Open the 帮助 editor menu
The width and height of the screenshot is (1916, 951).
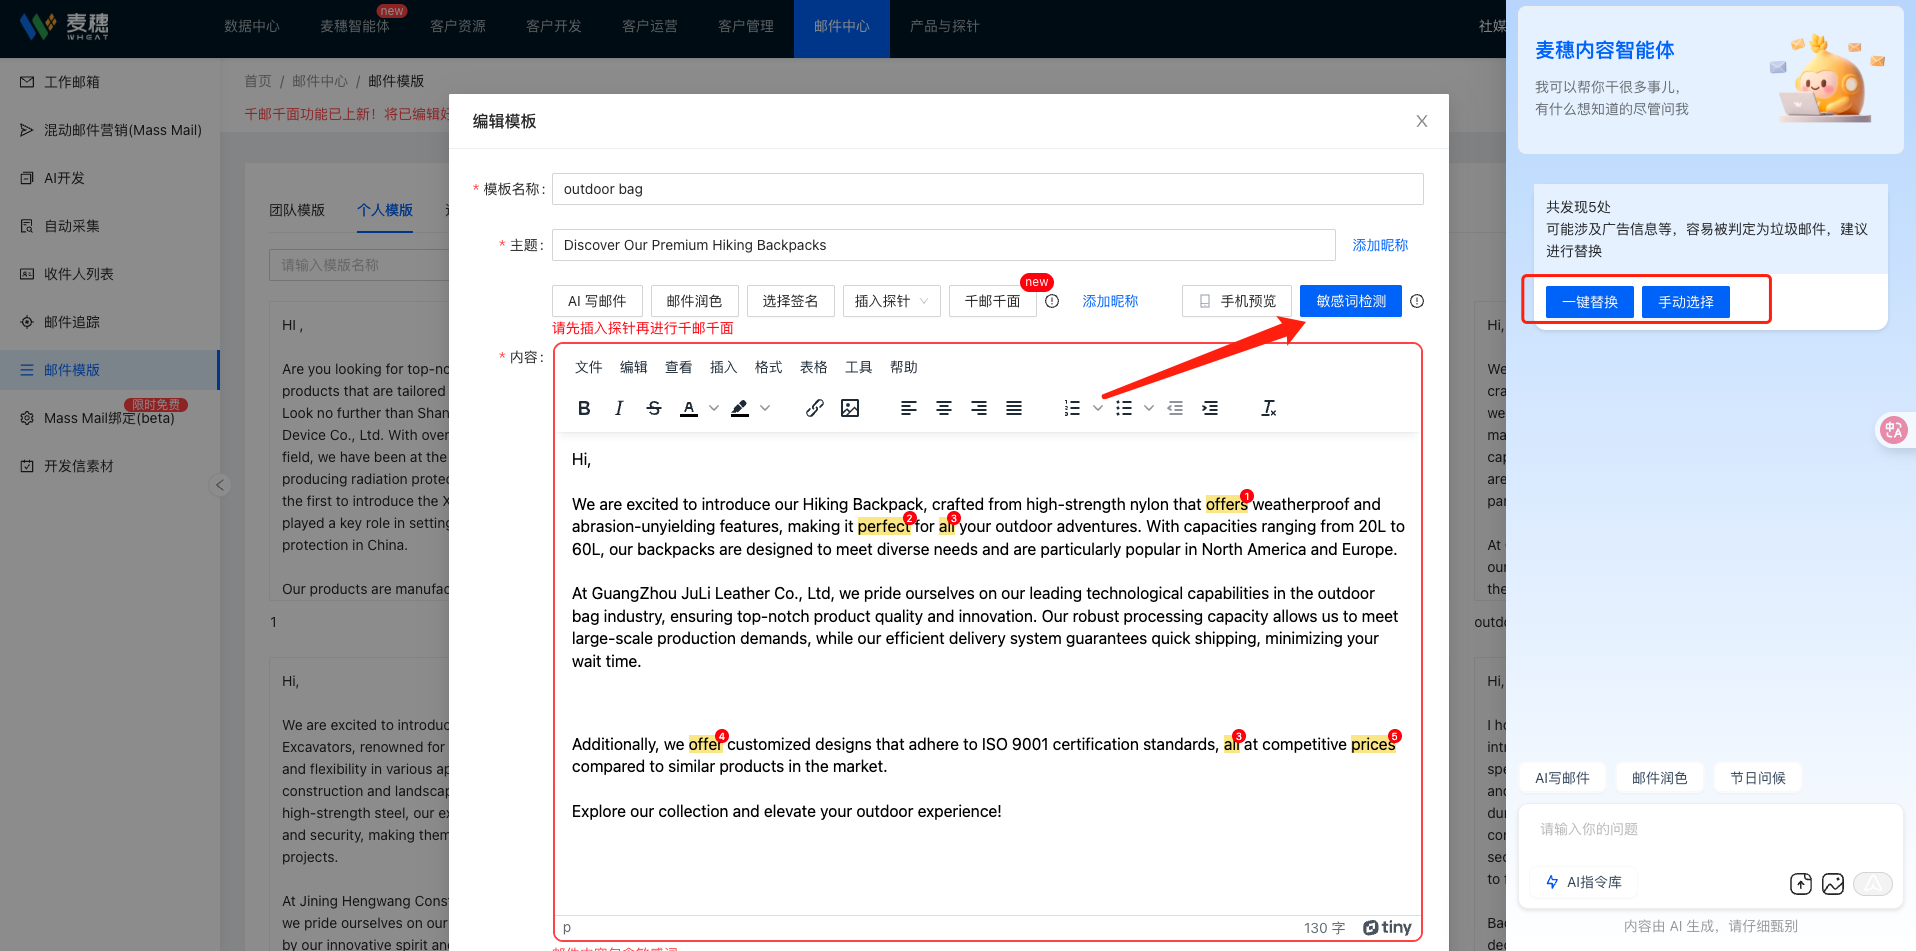904,367
